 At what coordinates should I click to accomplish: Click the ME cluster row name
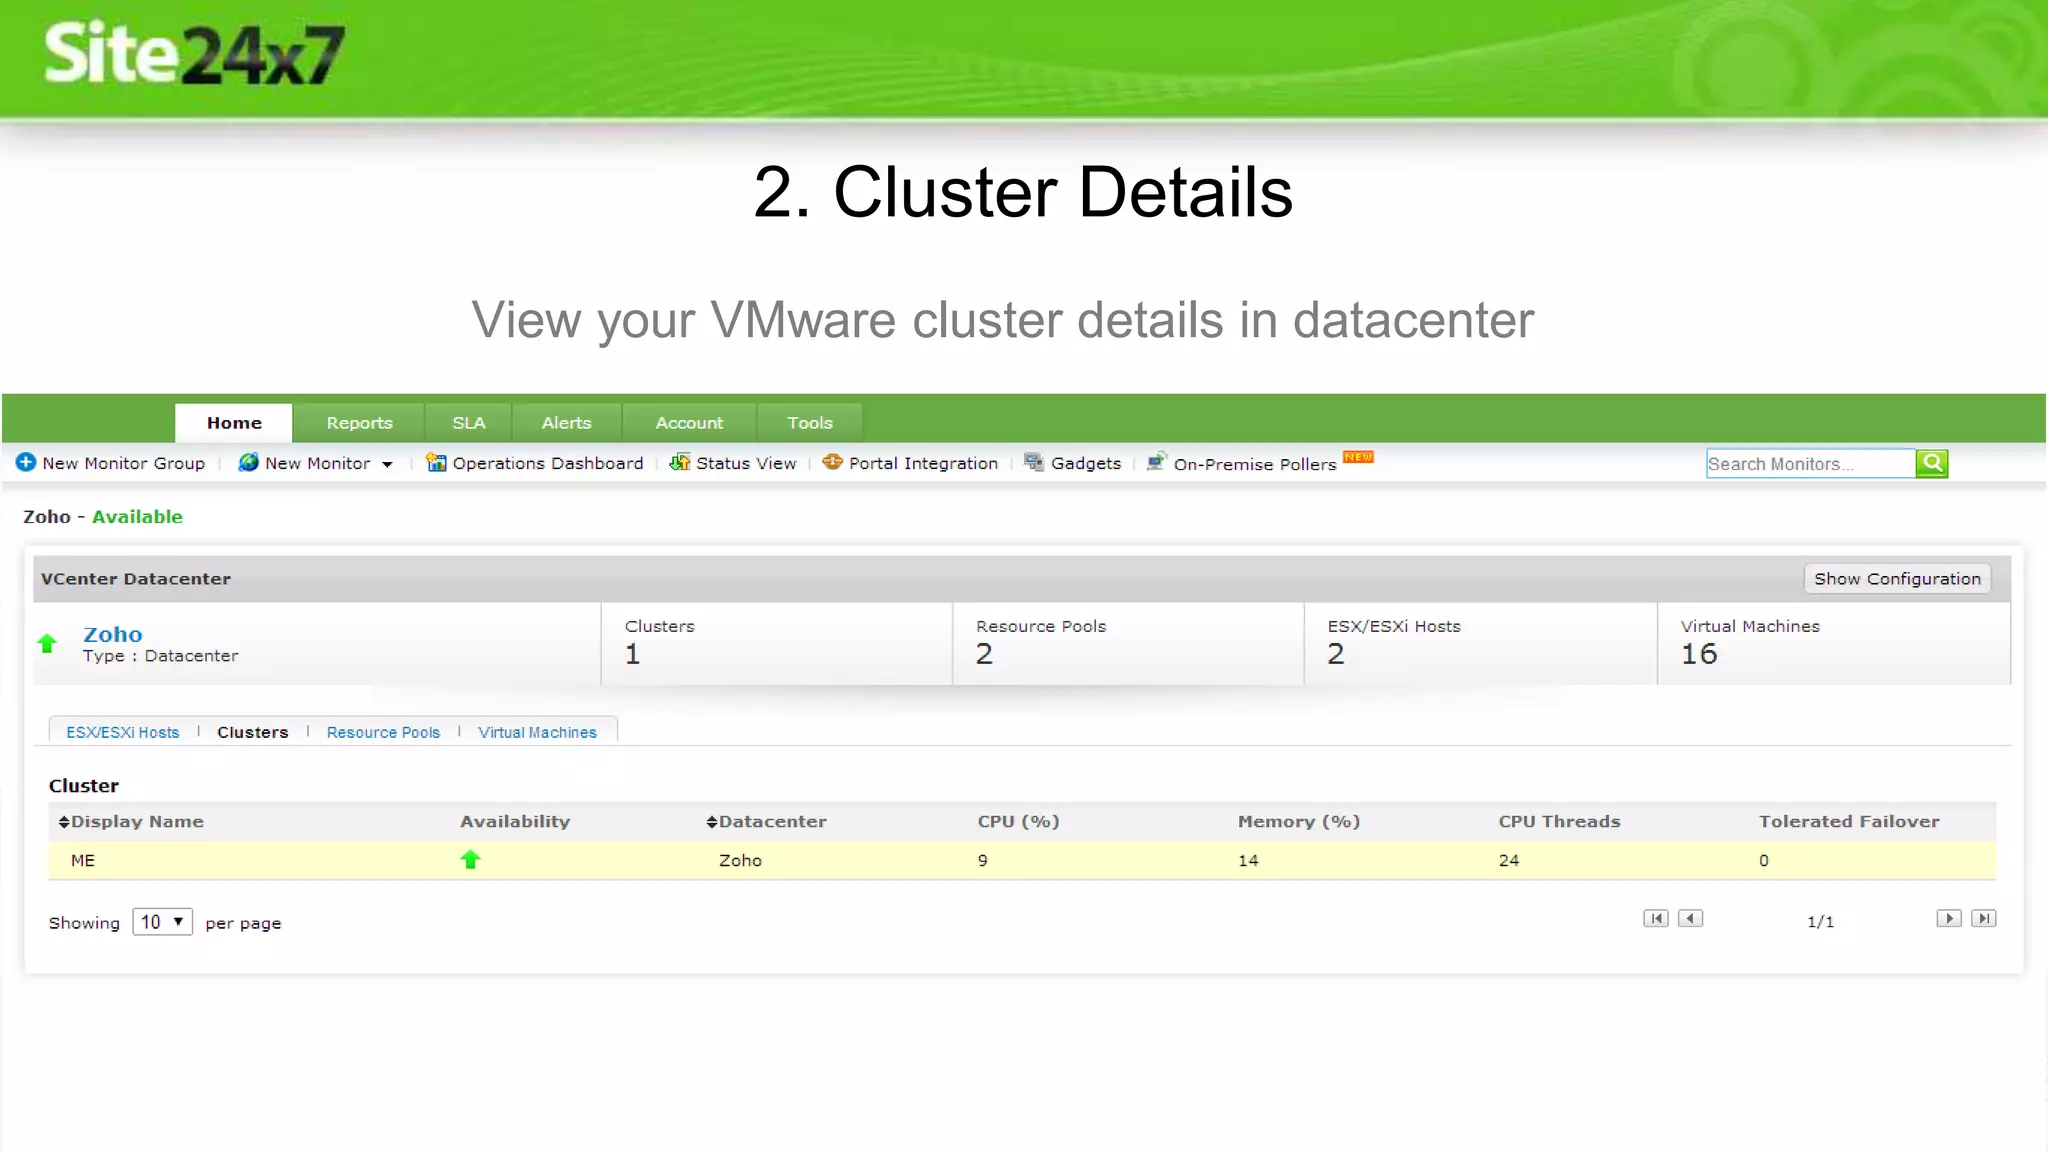pos(83,860)
